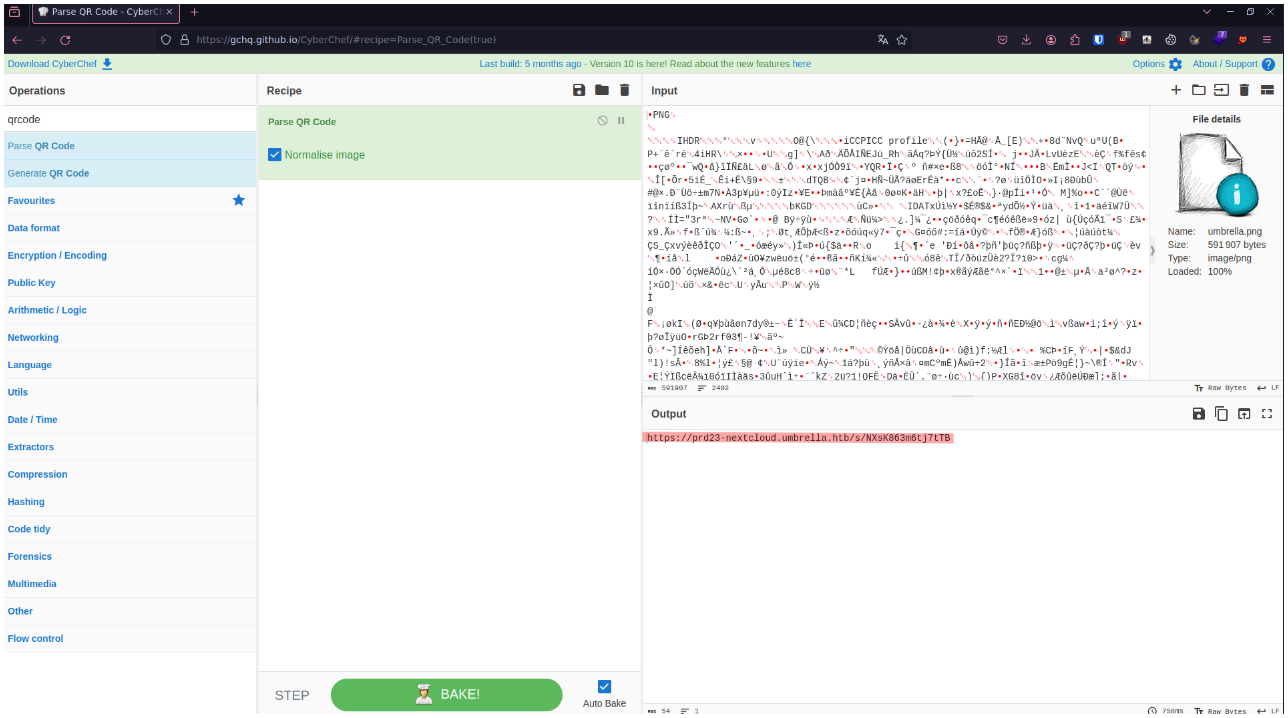Toggle the Auto Bake checkbox
Image resolution: width=1288 pixels, height=718 pixels.
[604, 686]
